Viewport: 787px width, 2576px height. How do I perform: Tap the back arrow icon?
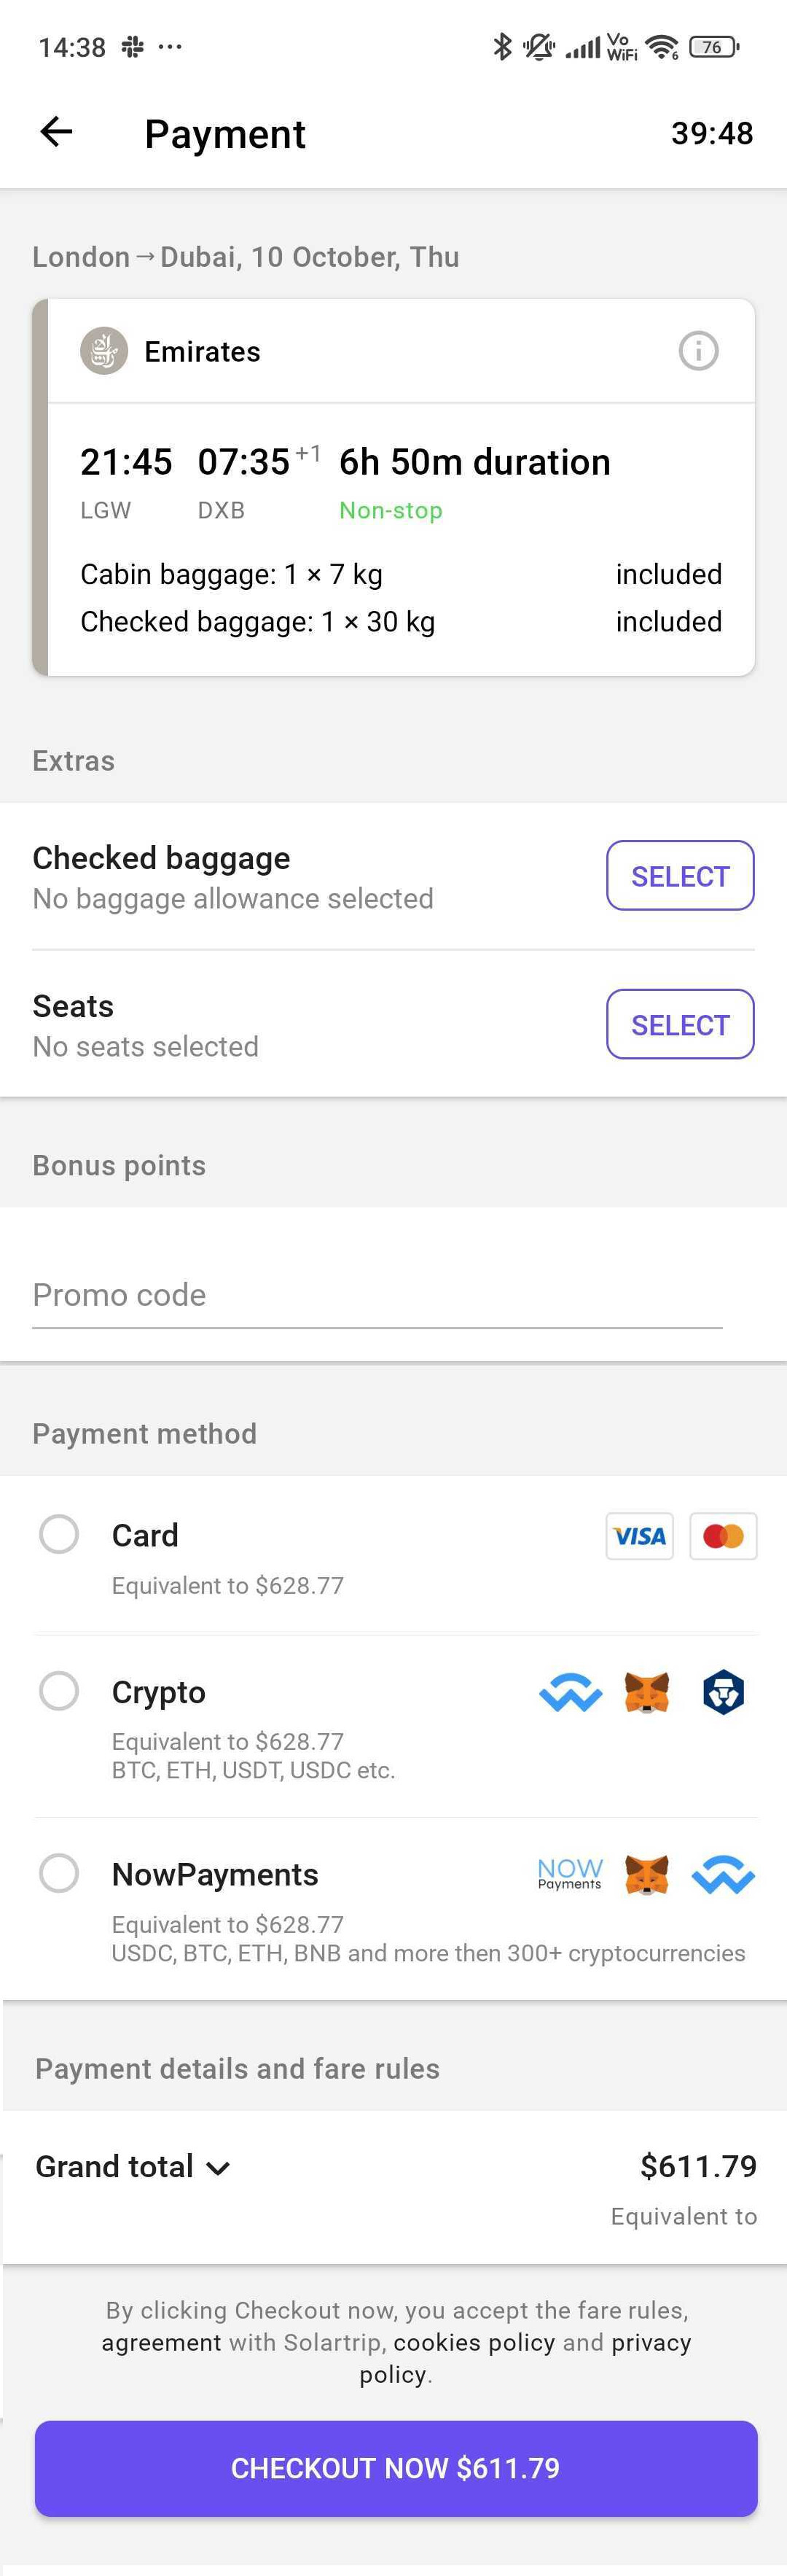click(x=57, y=132)
